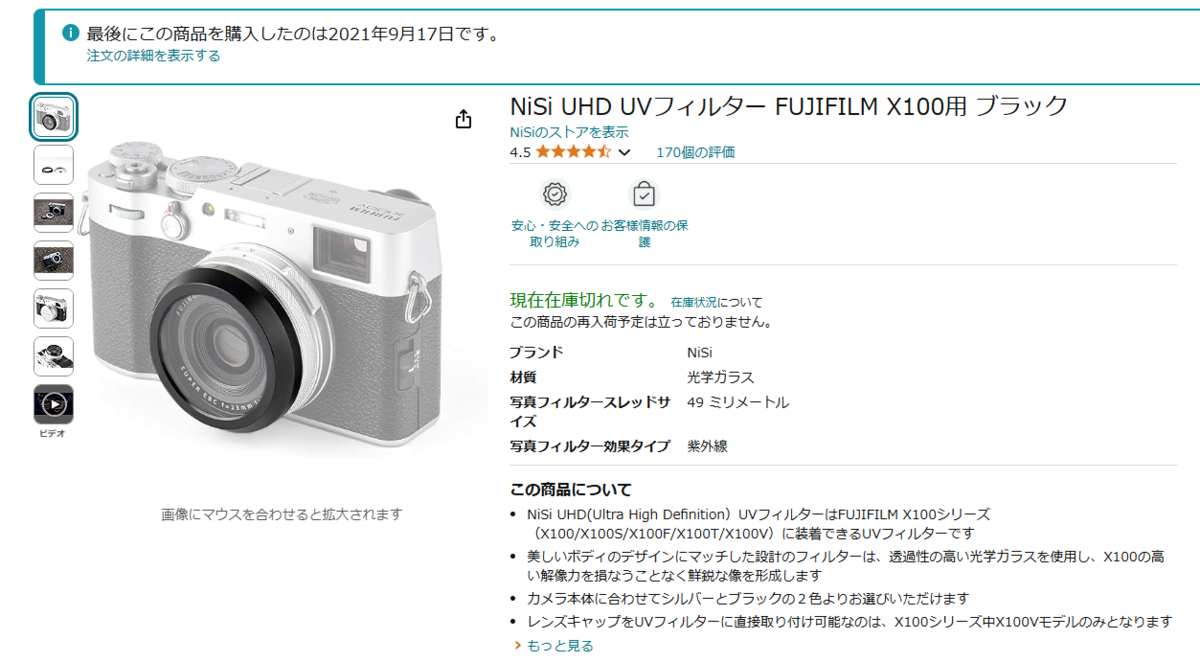This screenshot has height=662, width=1200.
Task: Select the fourth product thumbnail
Action: [x=54, y=261]
